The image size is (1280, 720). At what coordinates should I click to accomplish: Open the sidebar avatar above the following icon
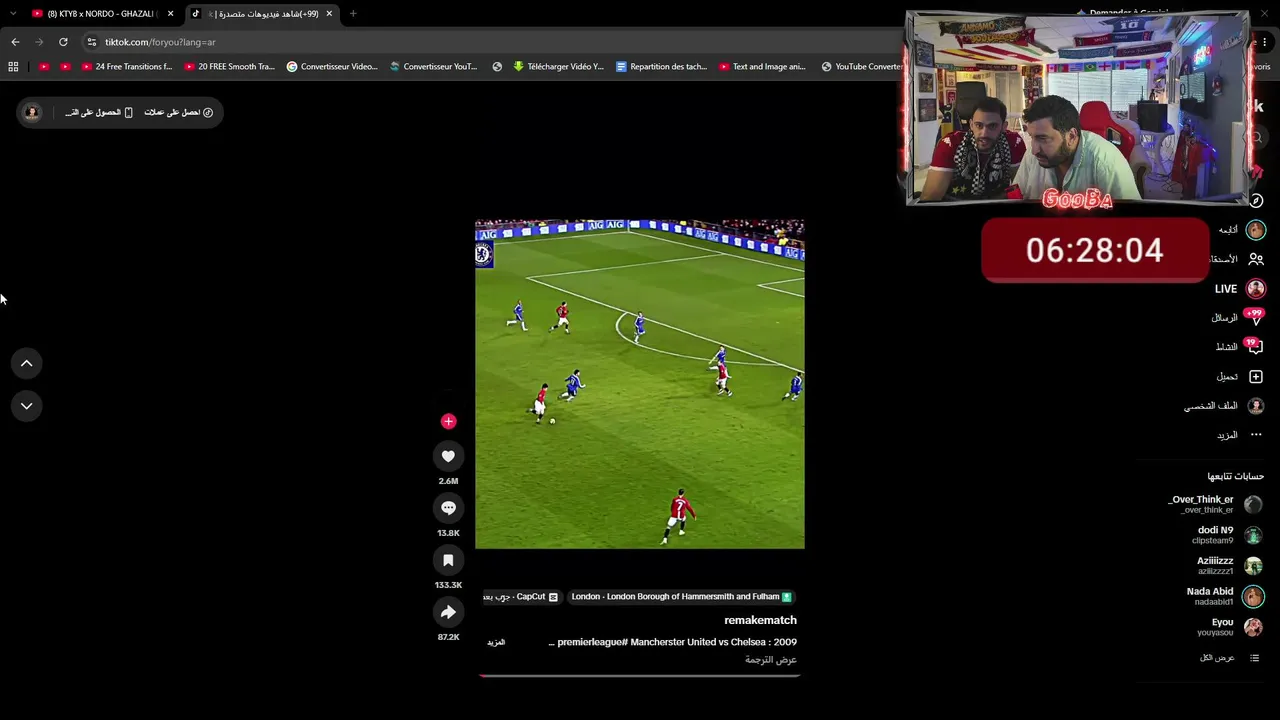click(x=1256, y=230)
